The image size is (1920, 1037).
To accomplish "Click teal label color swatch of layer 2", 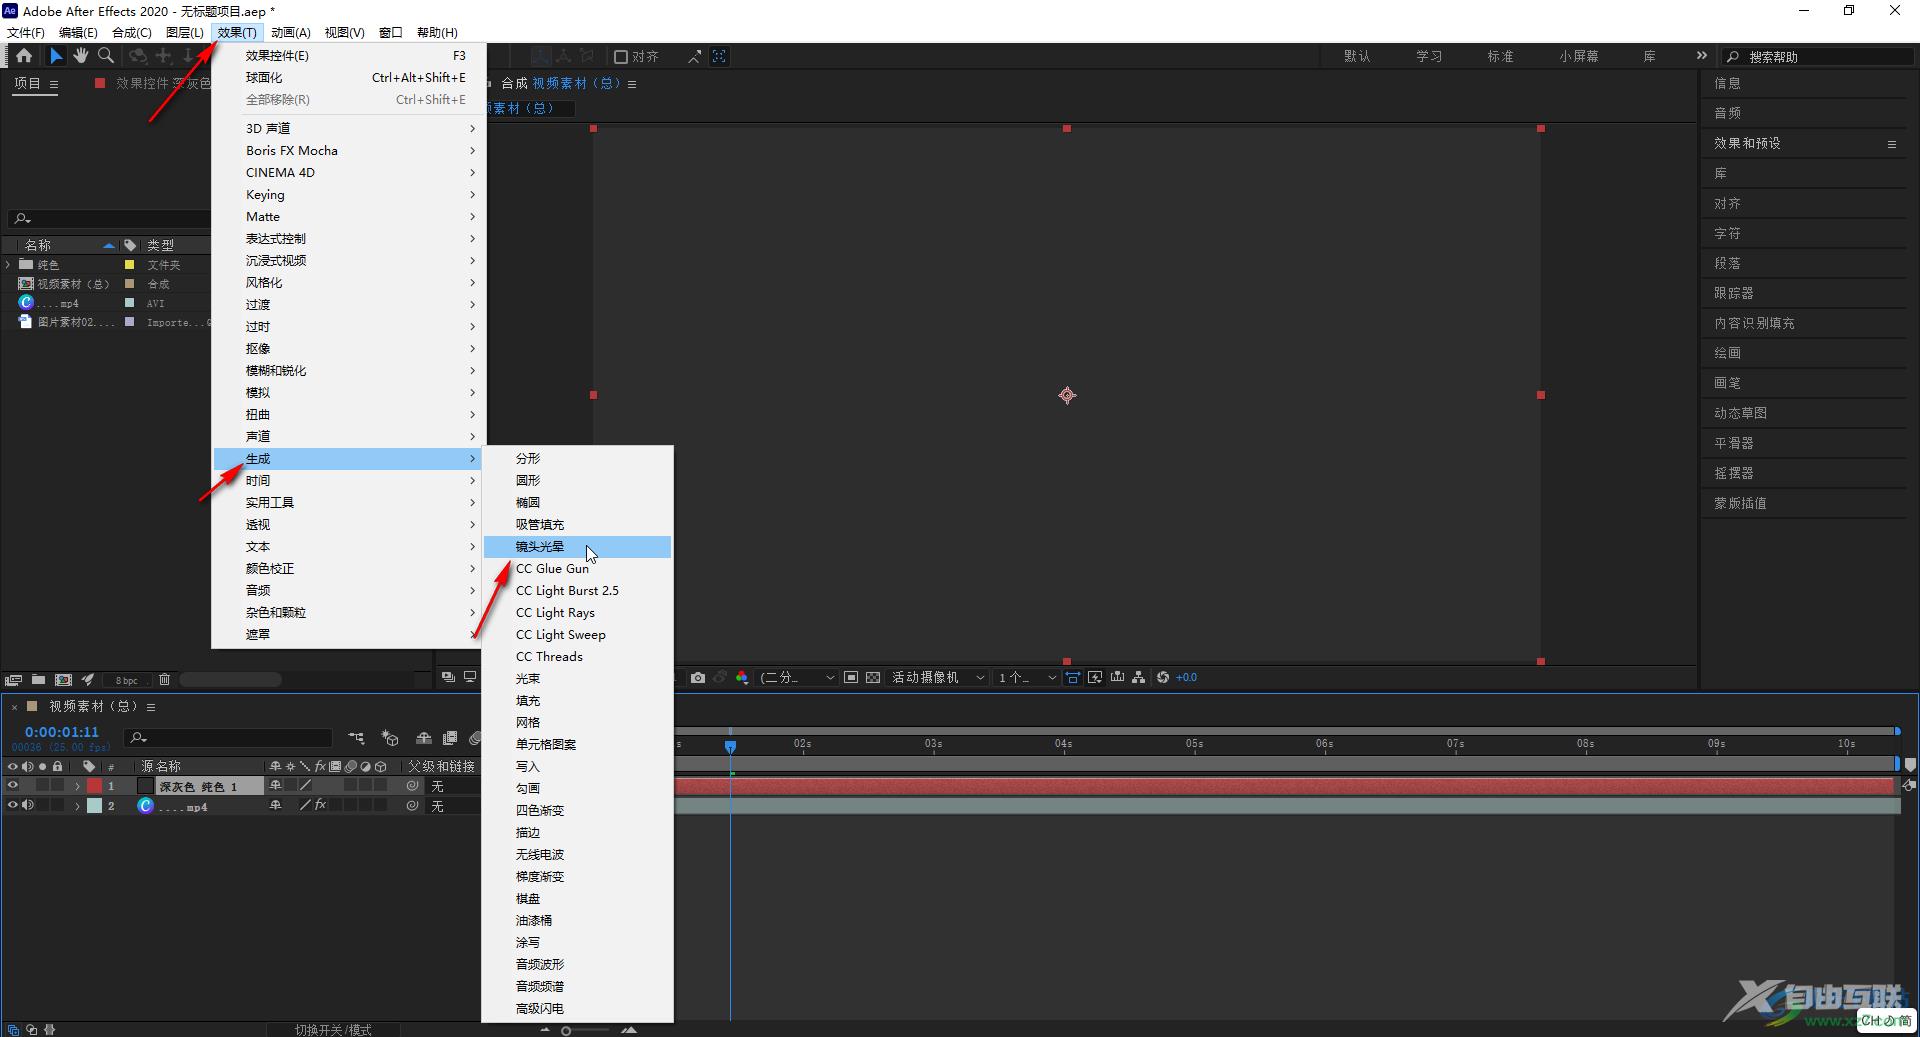I will [94, 806].
